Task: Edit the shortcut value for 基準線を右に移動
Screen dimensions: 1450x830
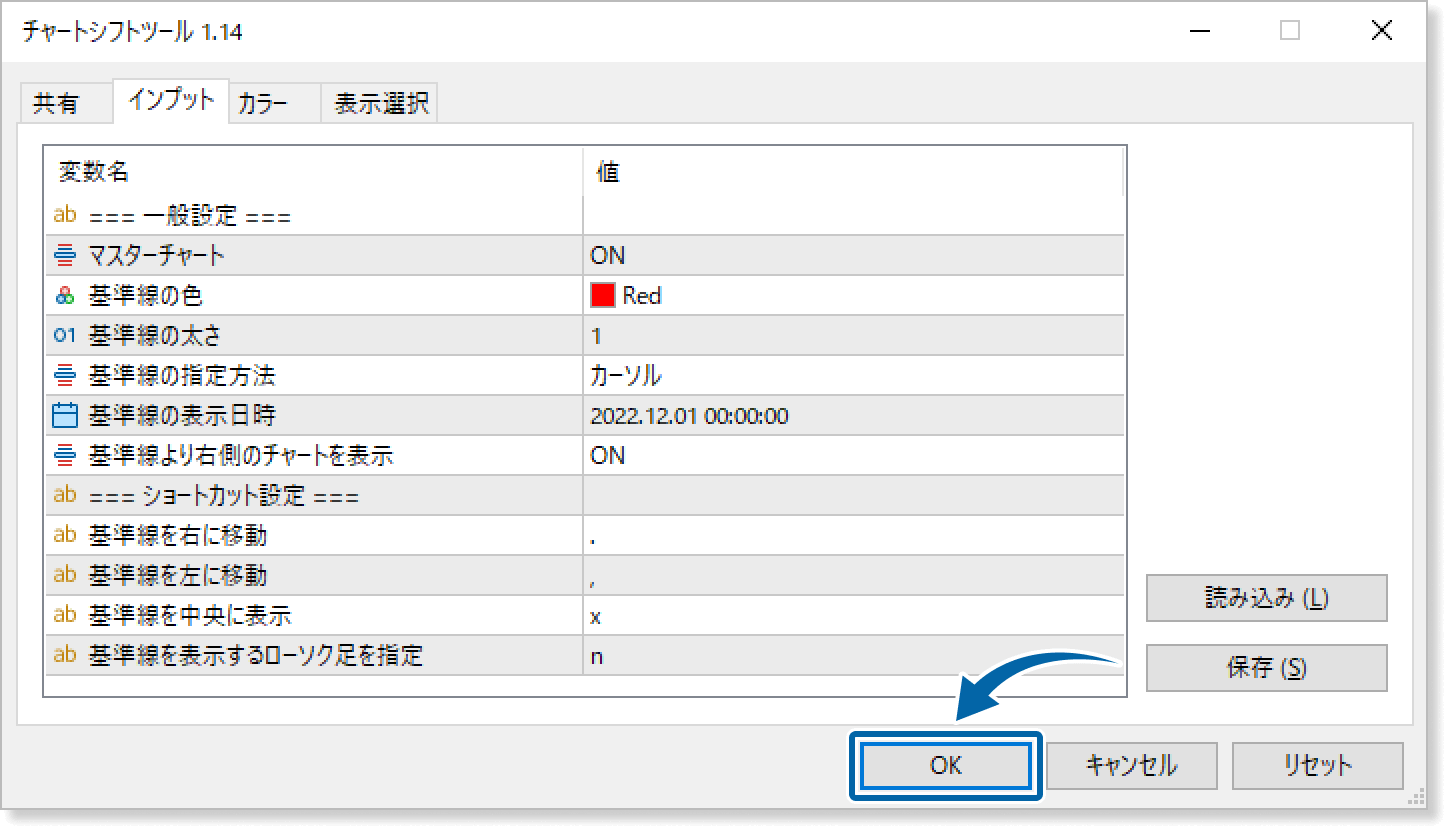Action: [x=853, y=535]
